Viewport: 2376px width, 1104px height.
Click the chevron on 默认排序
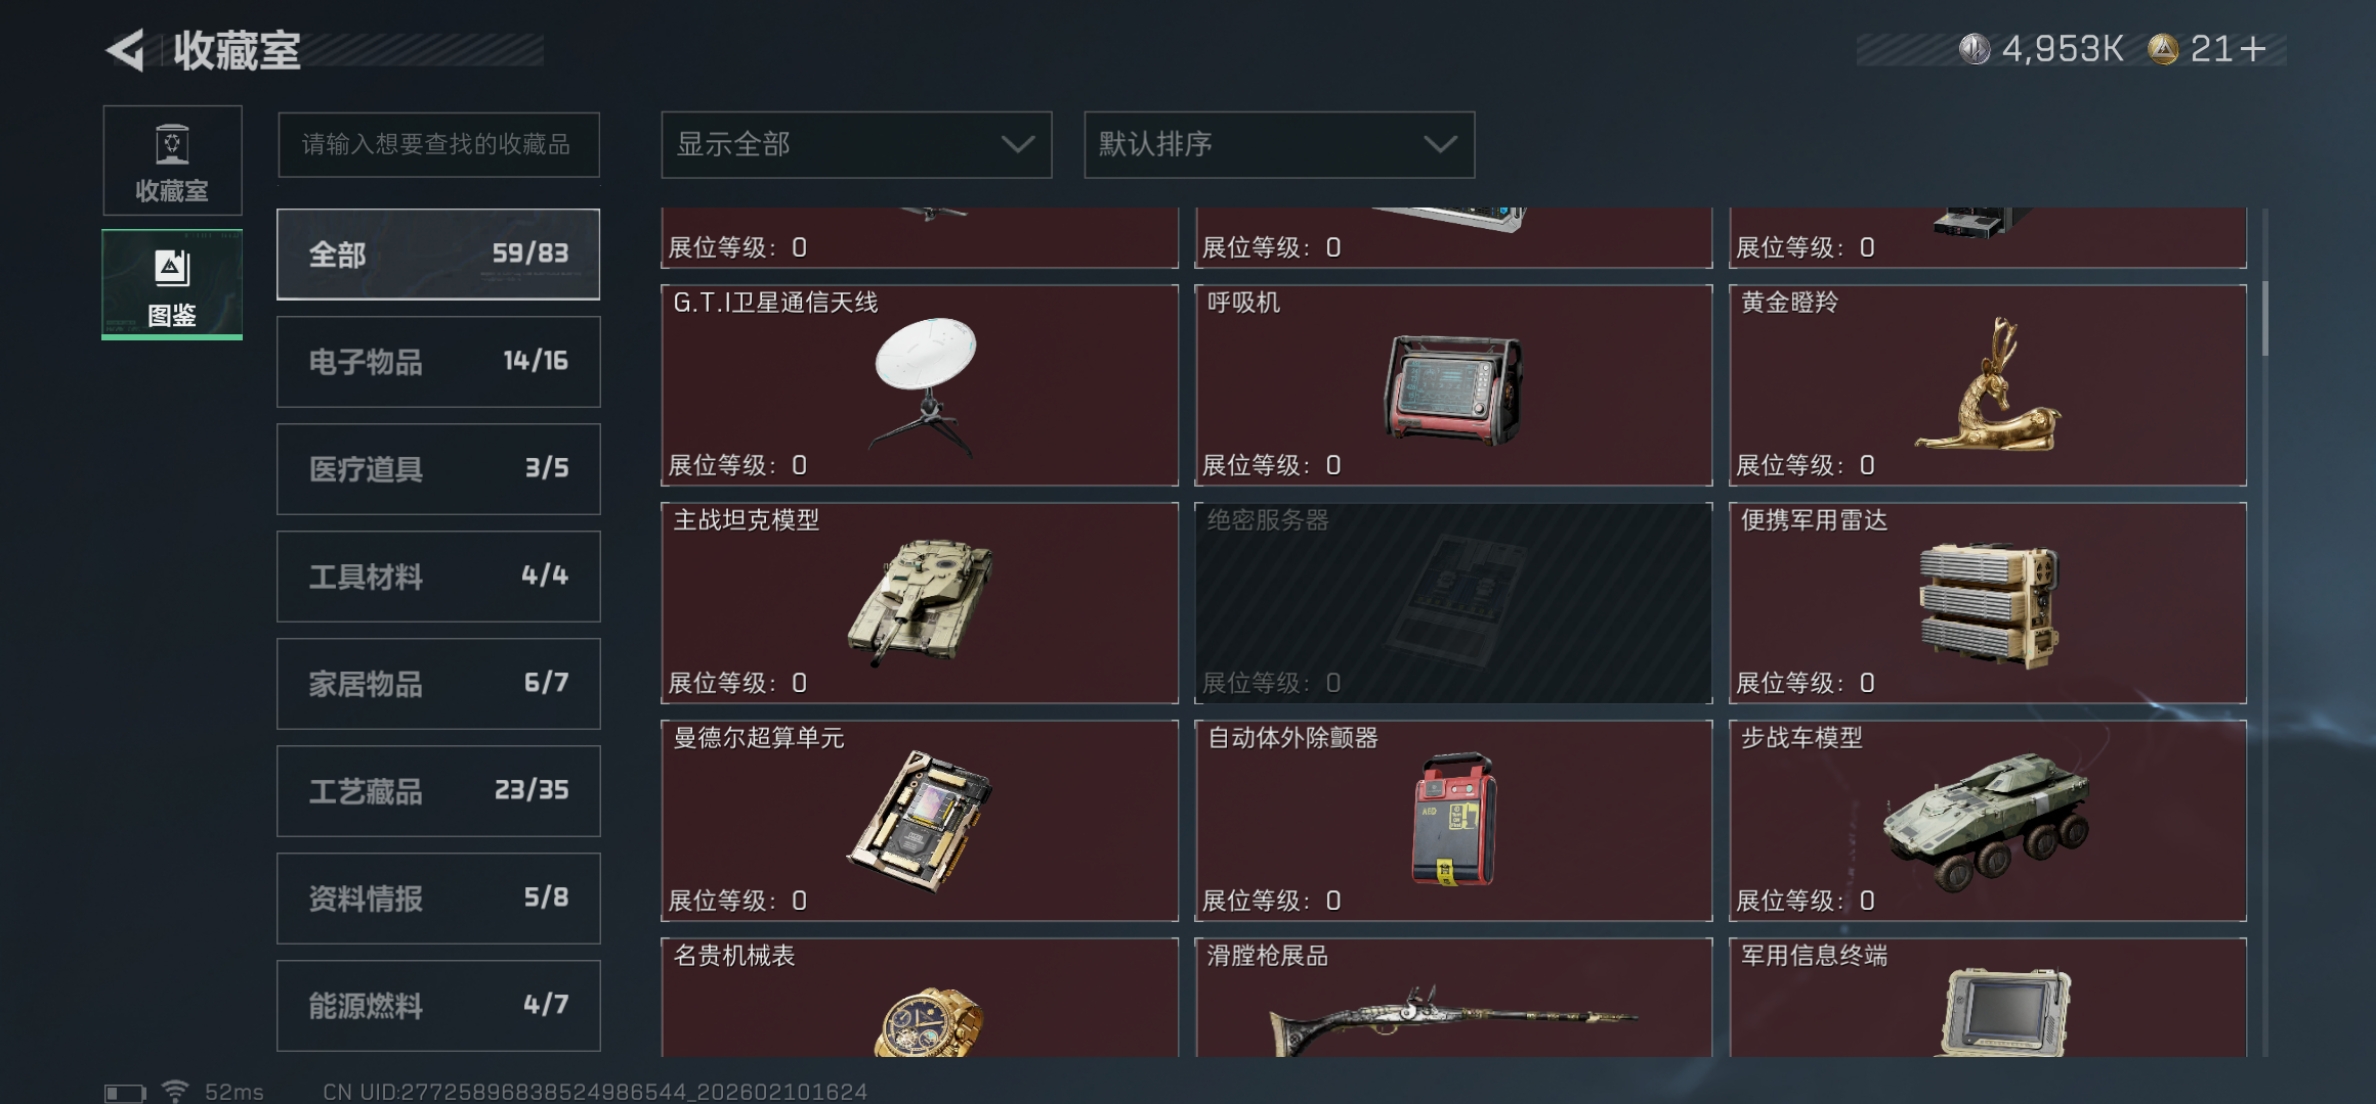pos(1440,145)
